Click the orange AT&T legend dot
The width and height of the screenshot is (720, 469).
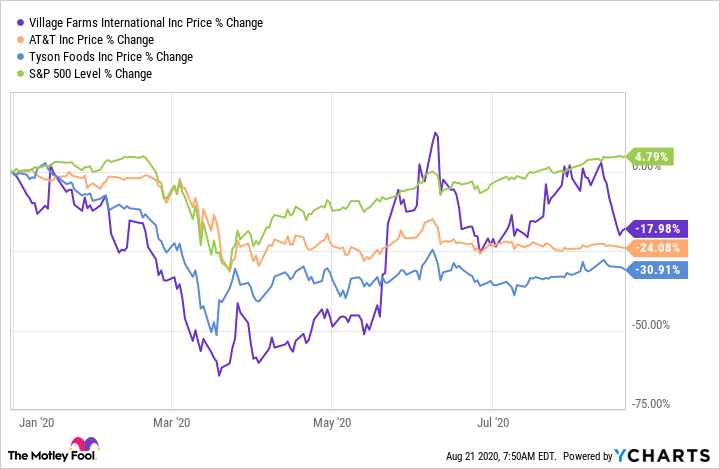coord(11,39)
